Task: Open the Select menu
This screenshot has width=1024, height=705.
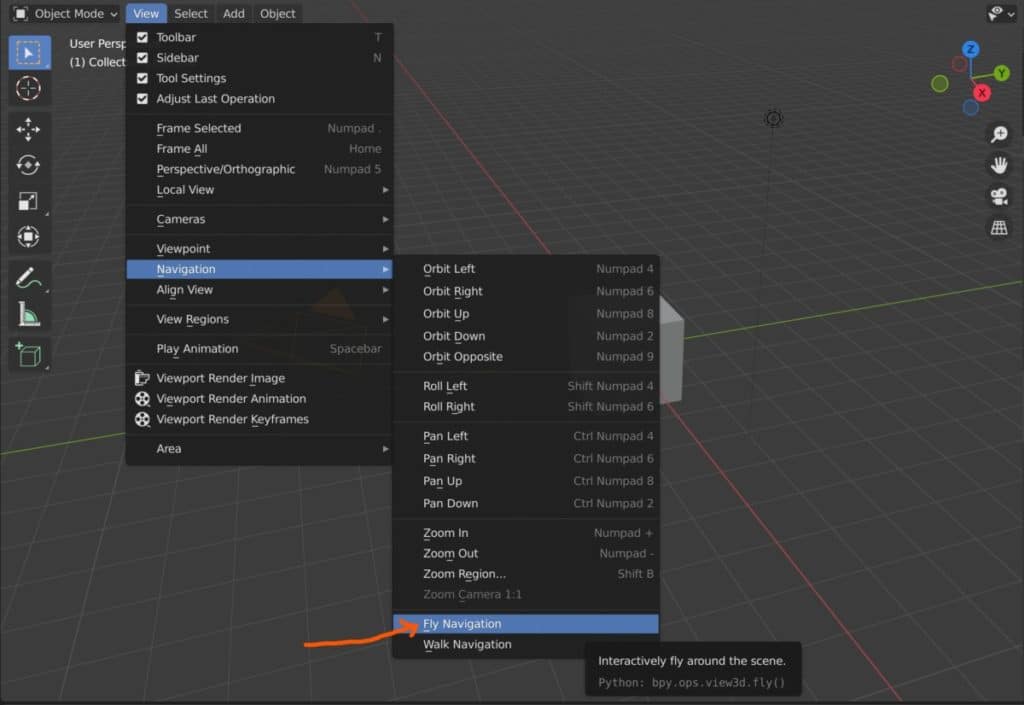Action: (190, 13)
